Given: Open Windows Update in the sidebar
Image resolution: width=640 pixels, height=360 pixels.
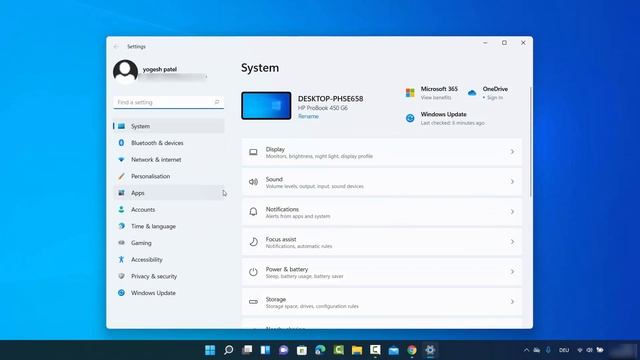Looking at the screenshot, I should (x=169, y=293).
